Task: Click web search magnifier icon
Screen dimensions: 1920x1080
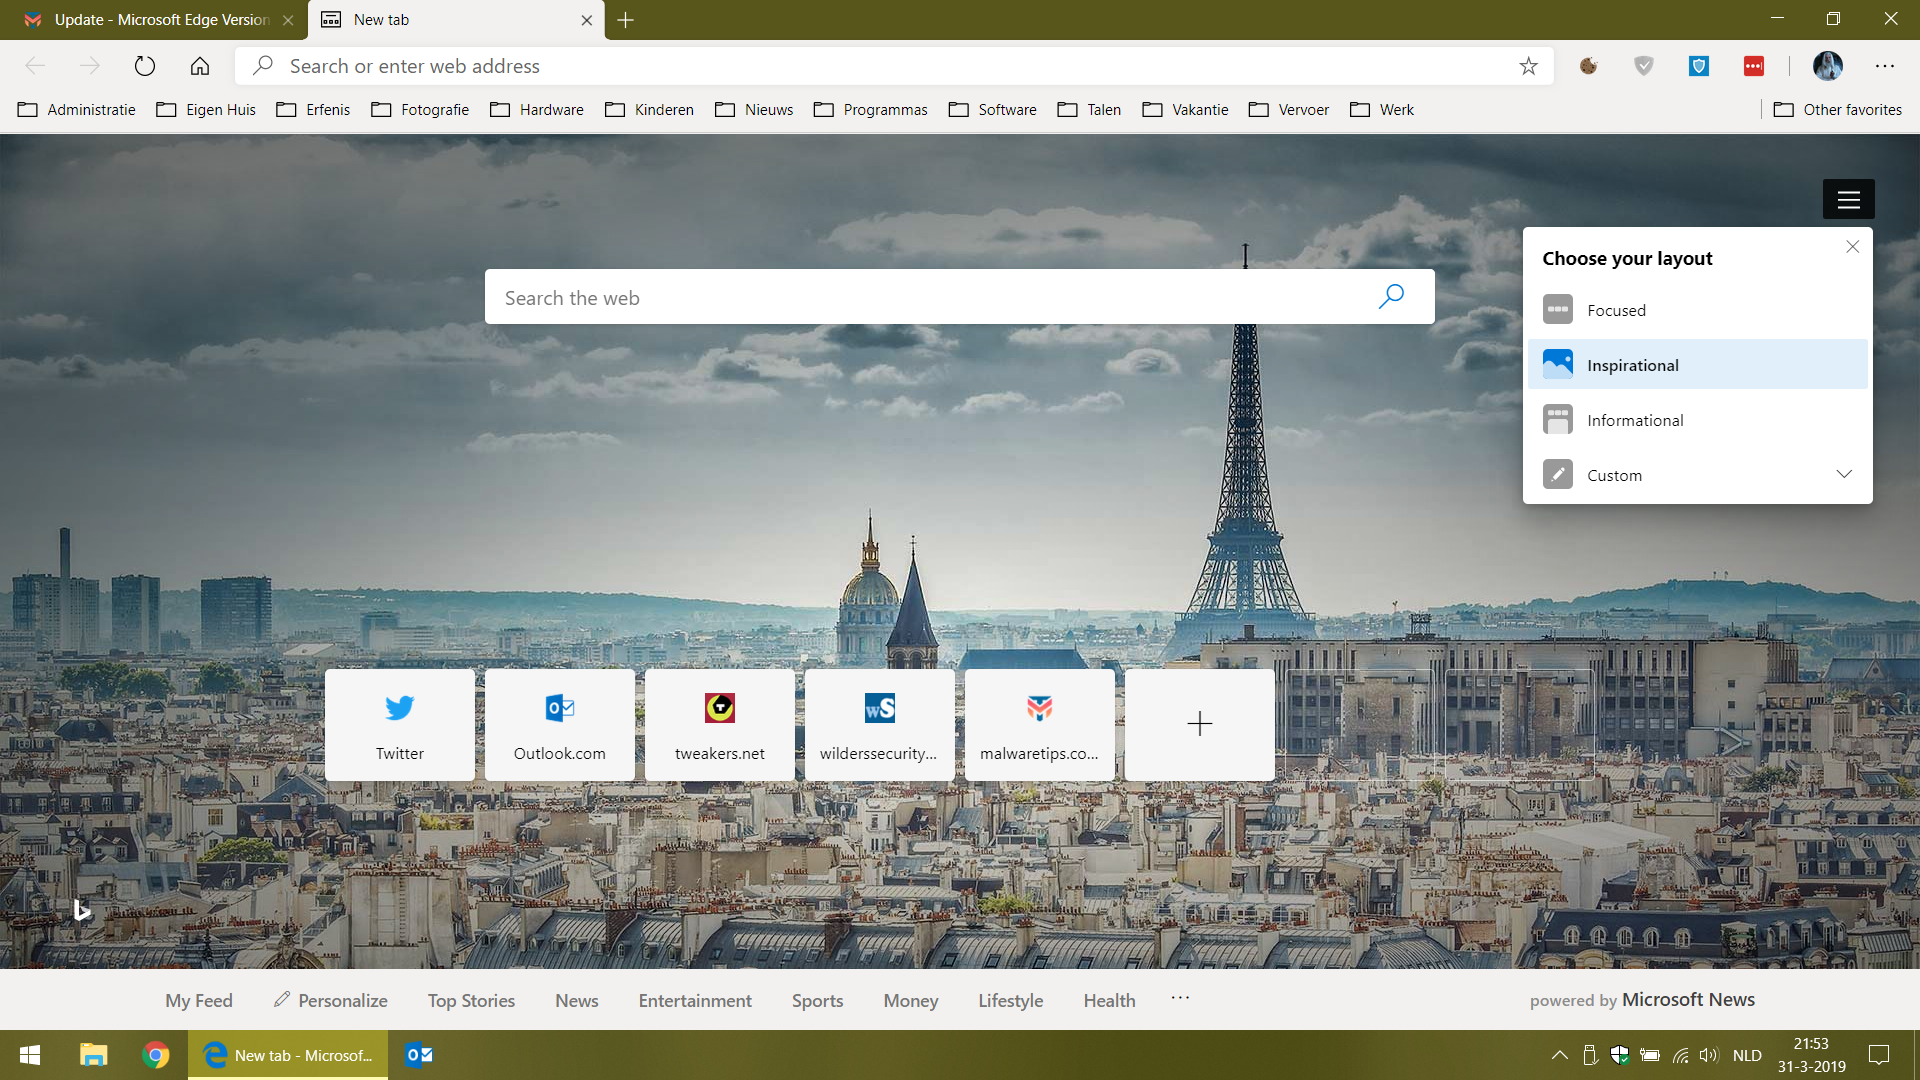Action: 1391,297
